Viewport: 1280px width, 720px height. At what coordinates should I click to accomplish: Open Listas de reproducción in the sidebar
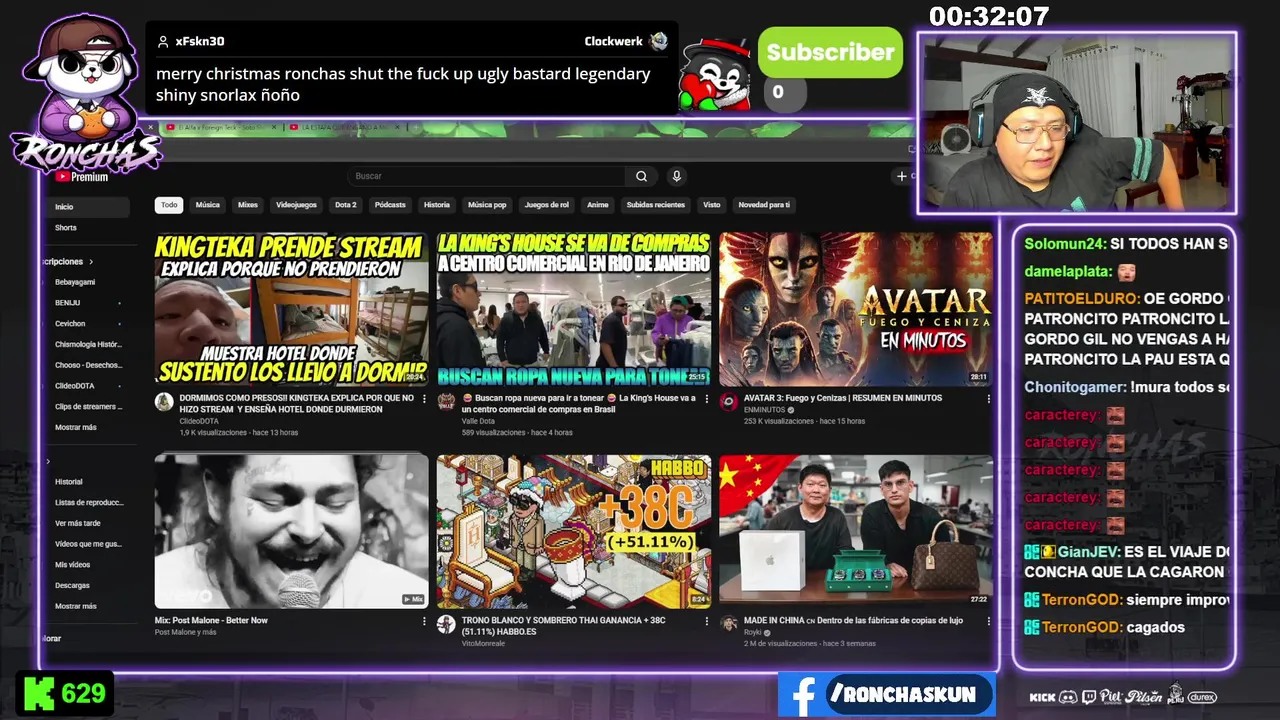point(88,503)
